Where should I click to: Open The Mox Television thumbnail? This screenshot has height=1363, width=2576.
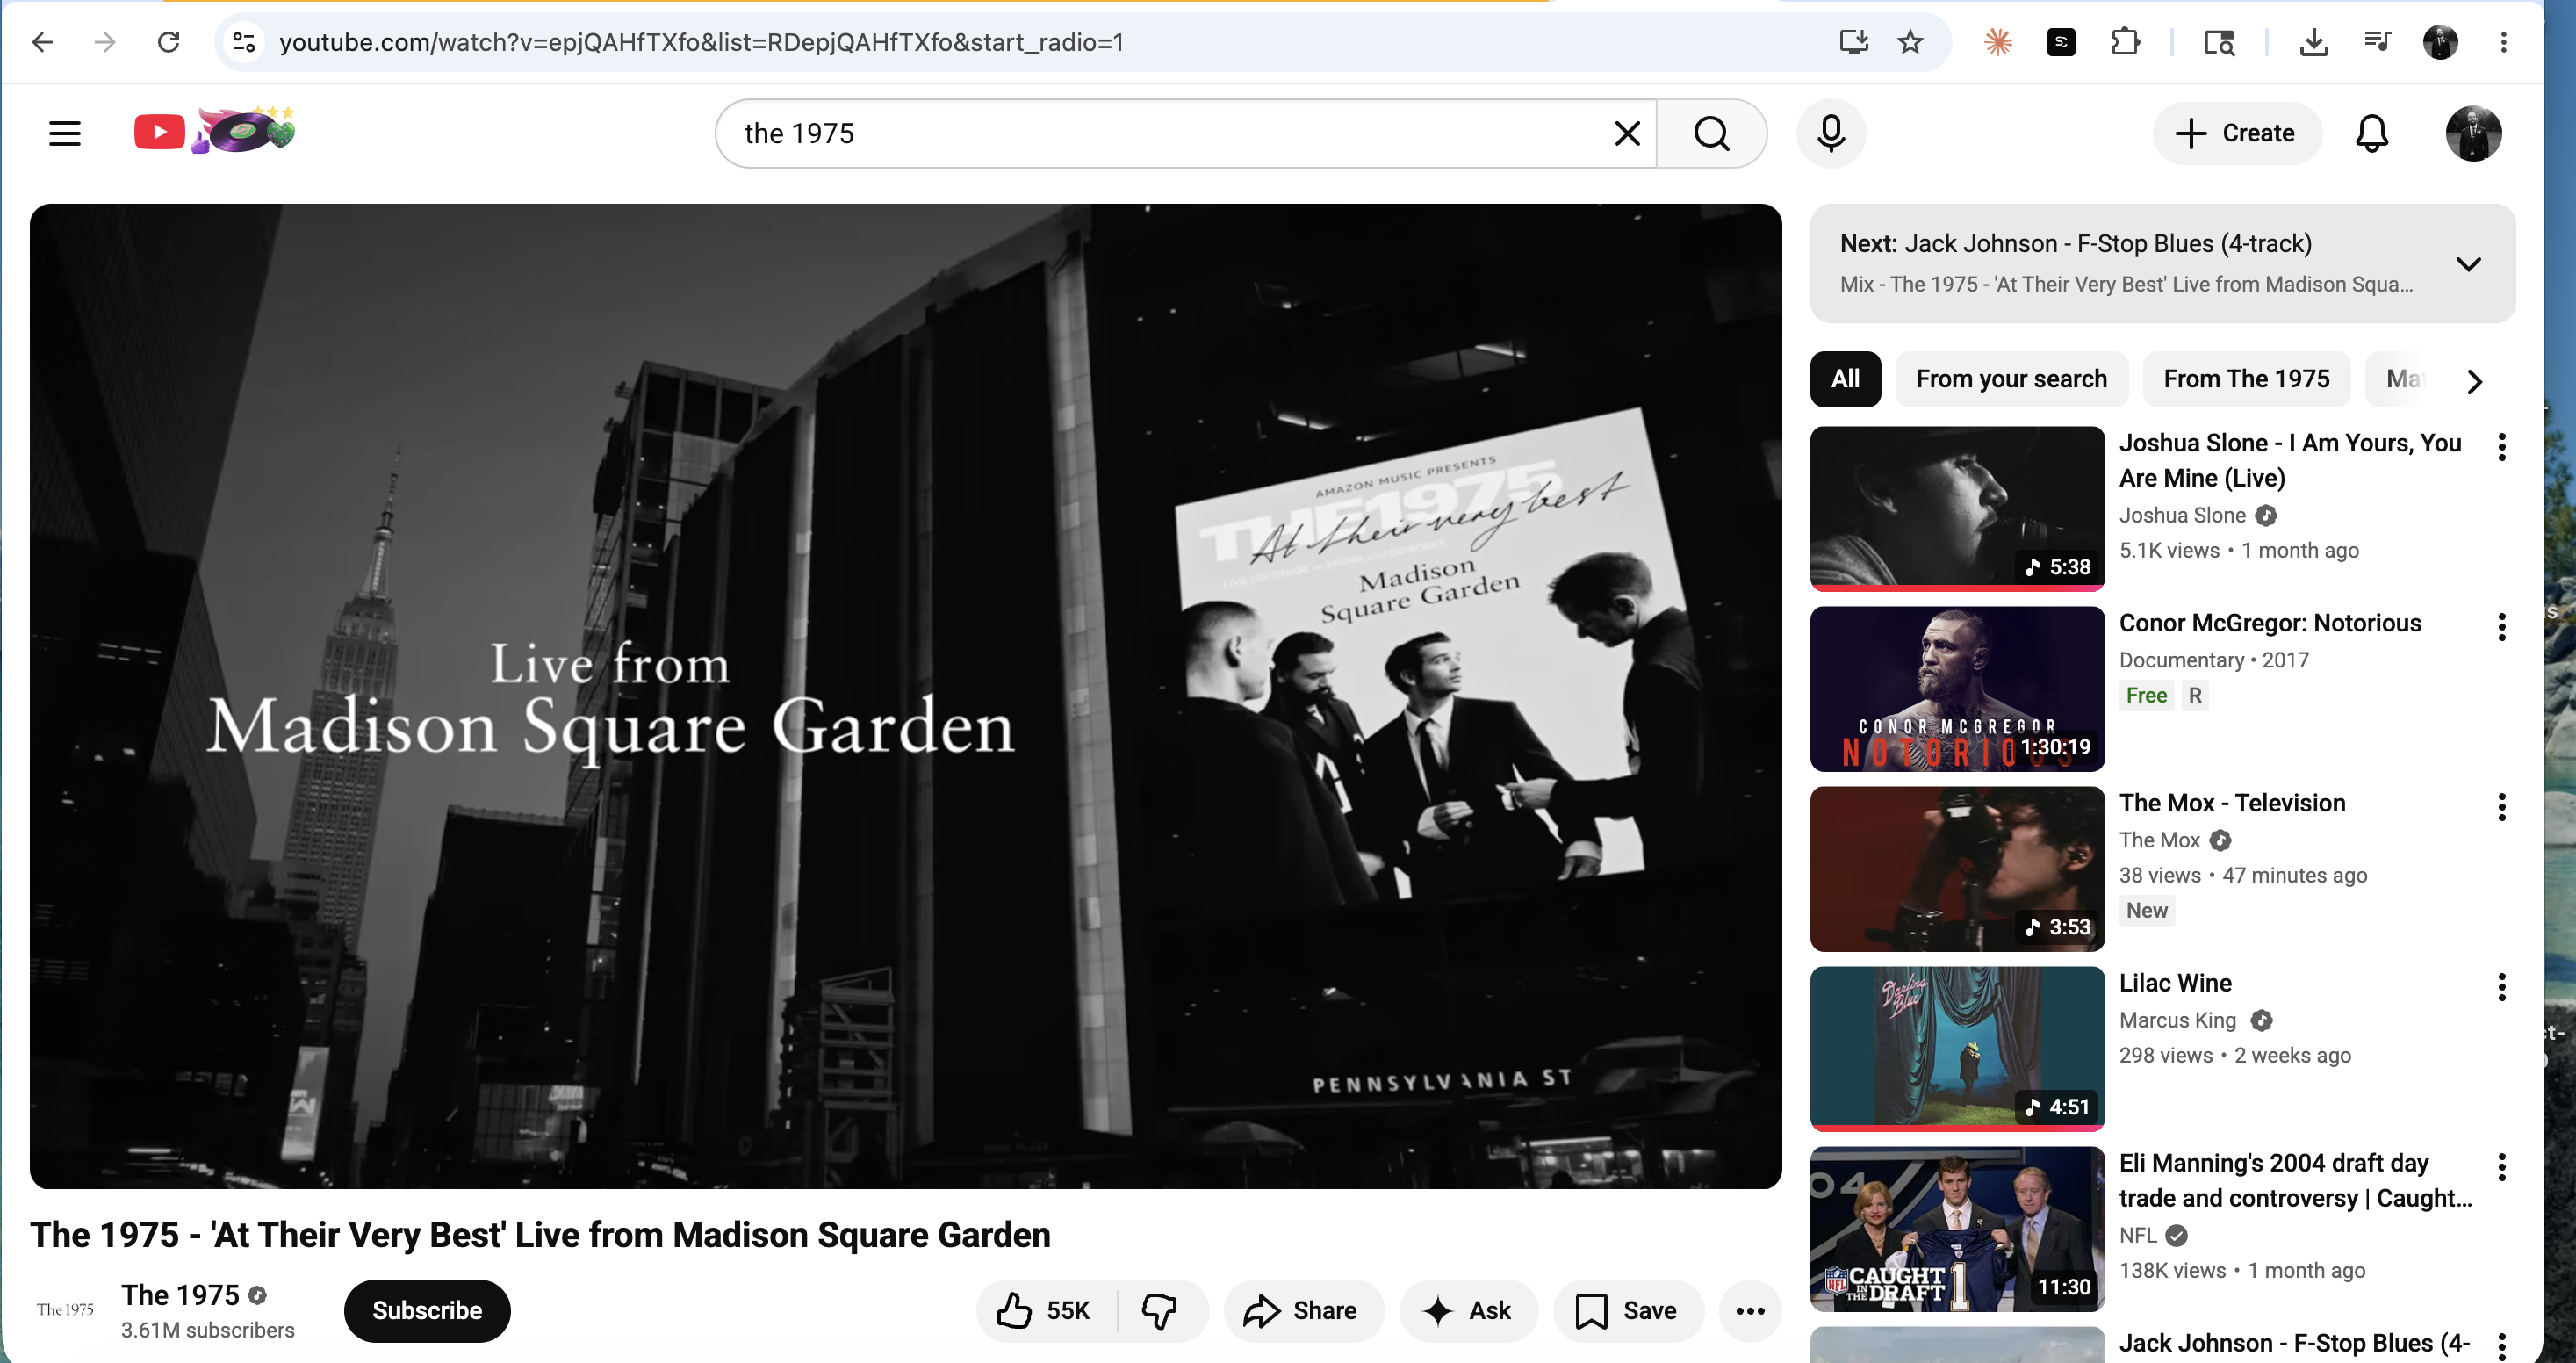click(1957, 868)
